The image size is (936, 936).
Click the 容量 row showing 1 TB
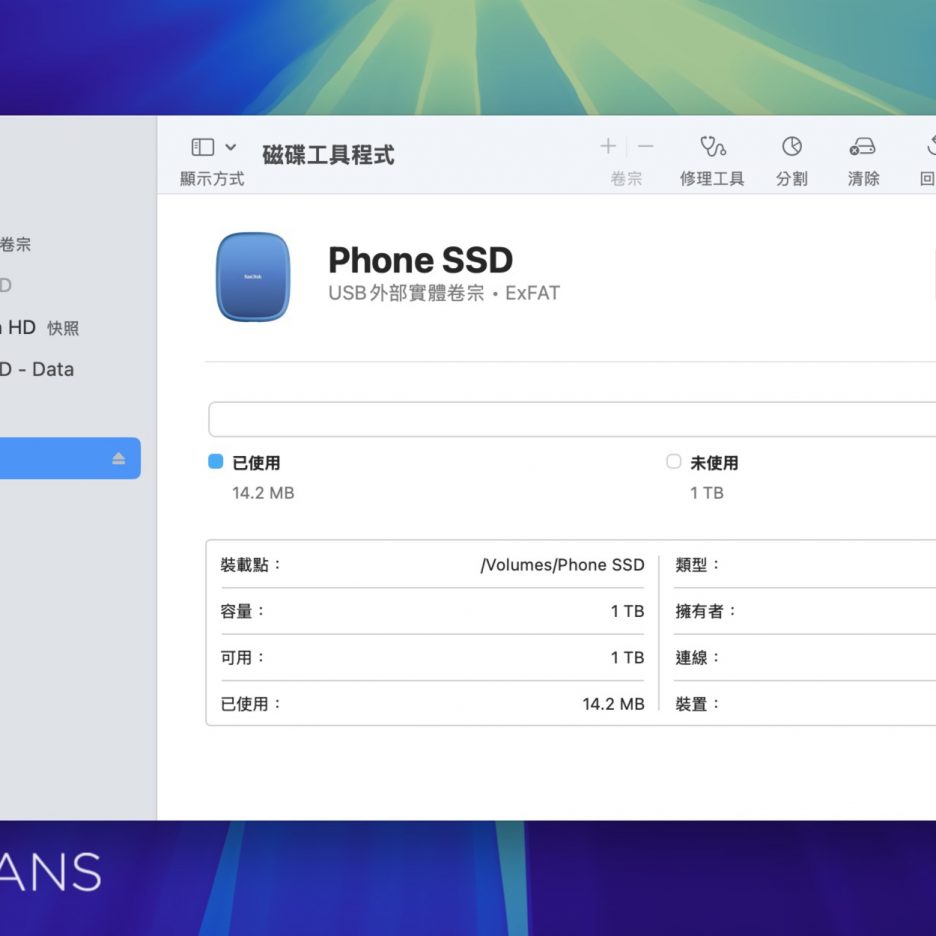click(x=432, y=611)
